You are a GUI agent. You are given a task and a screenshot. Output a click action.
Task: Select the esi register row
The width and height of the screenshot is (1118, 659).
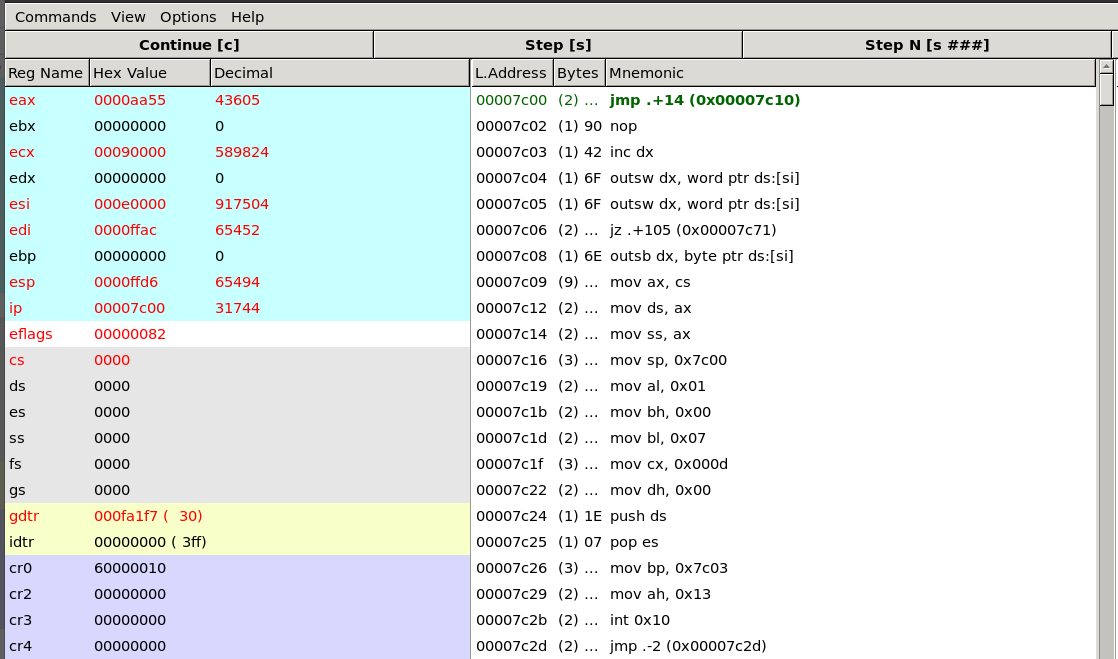click(237, 204)
